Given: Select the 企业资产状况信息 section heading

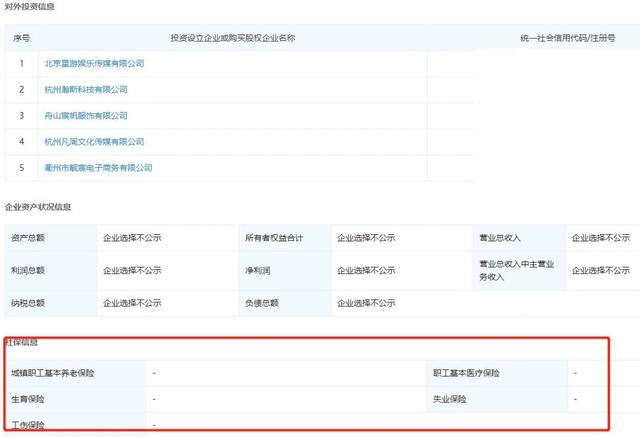Looking at the screenshot, I should click(x=38, y=207).
